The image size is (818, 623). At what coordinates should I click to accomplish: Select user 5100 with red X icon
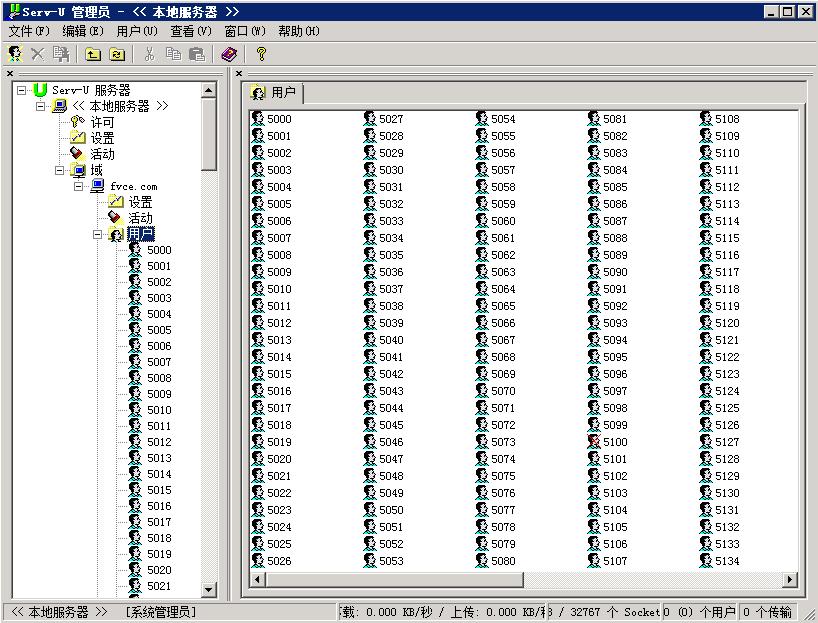(614, 442)
